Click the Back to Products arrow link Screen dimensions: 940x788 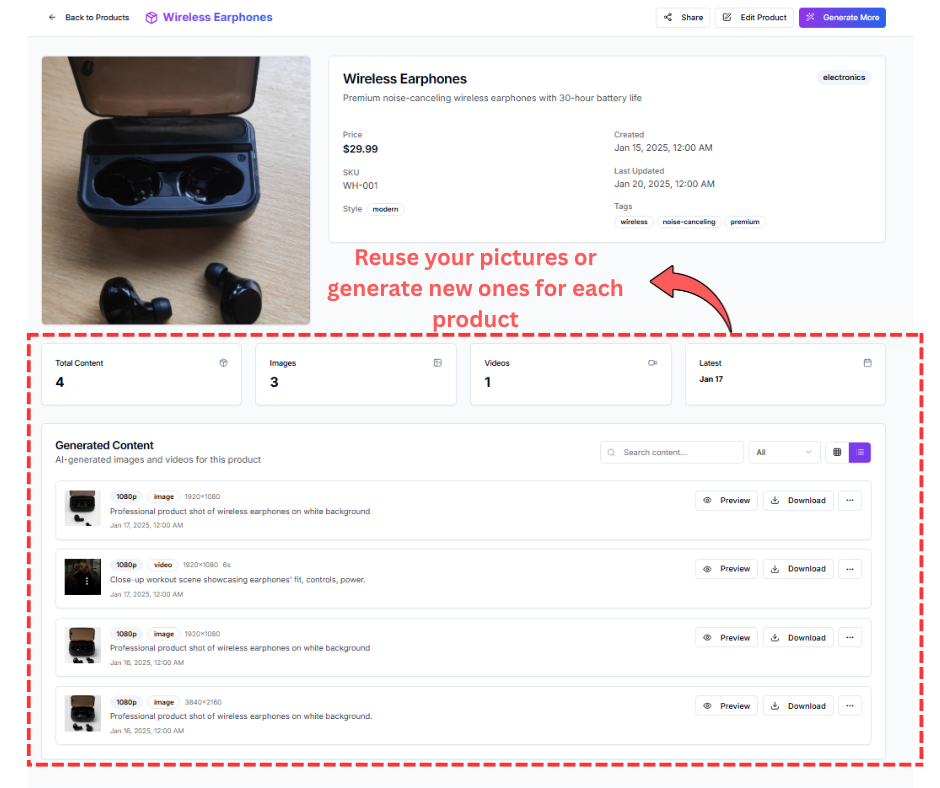click(x=88, y=18)
